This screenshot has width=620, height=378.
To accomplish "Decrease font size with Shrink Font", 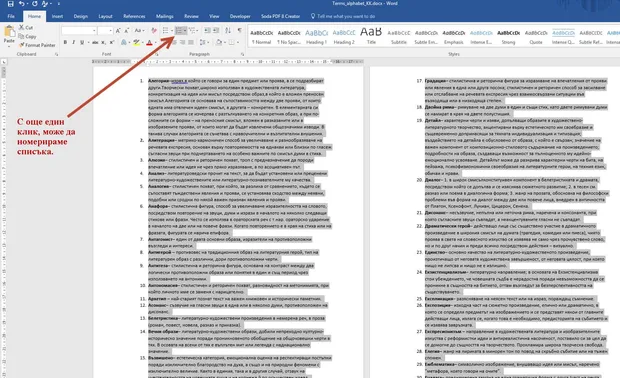I will click(127, 30).
